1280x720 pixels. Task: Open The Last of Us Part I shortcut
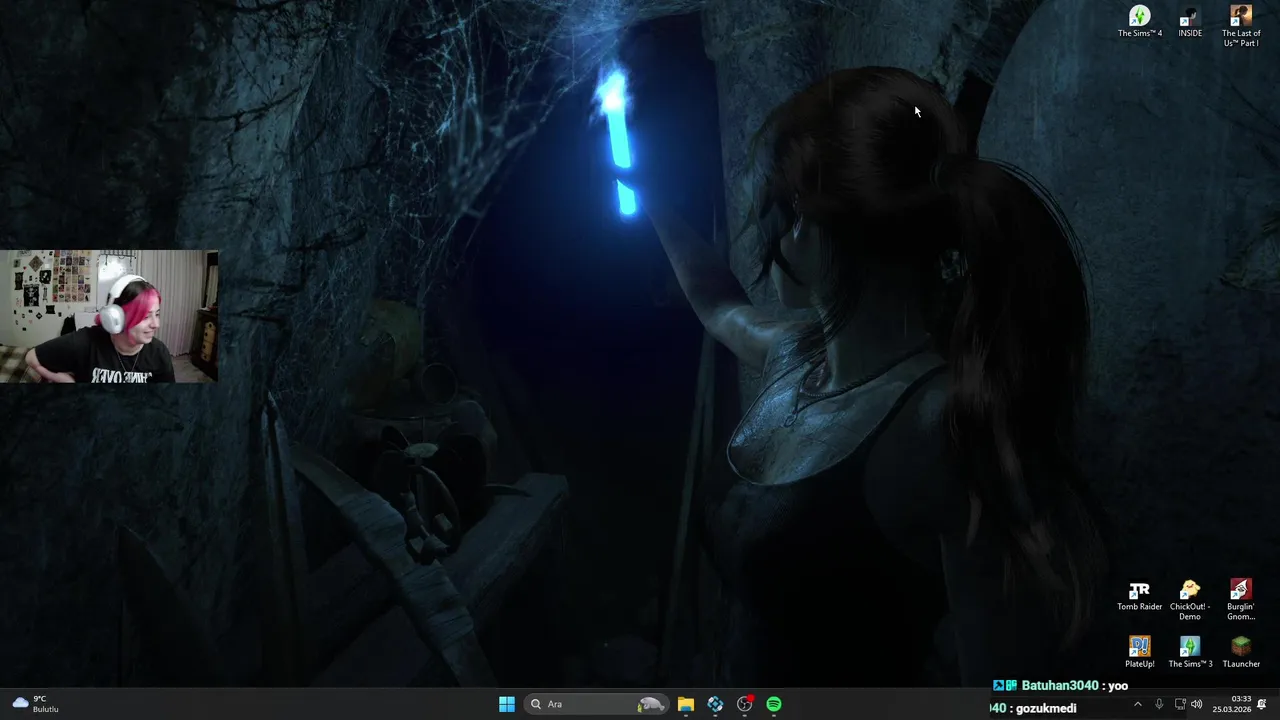click(x=1241, y=26)
